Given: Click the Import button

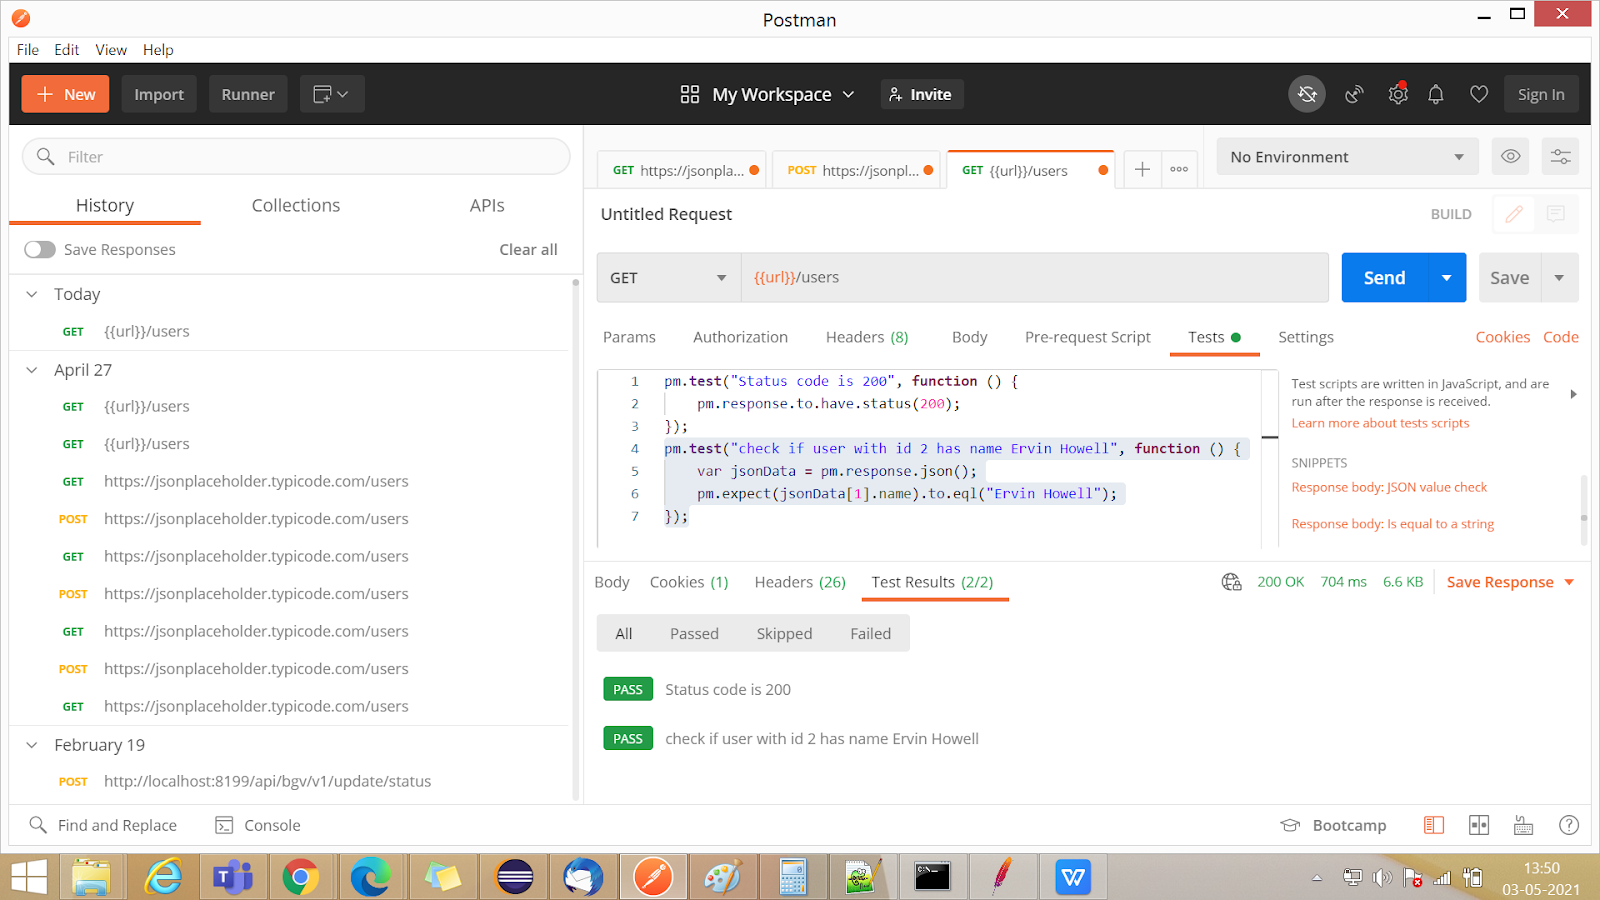Looking at the screenshot, I should click(159, 94).
